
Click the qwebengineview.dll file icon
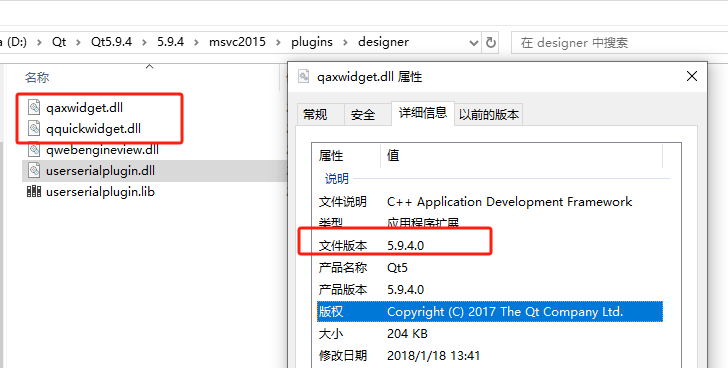tap(34, 149)
